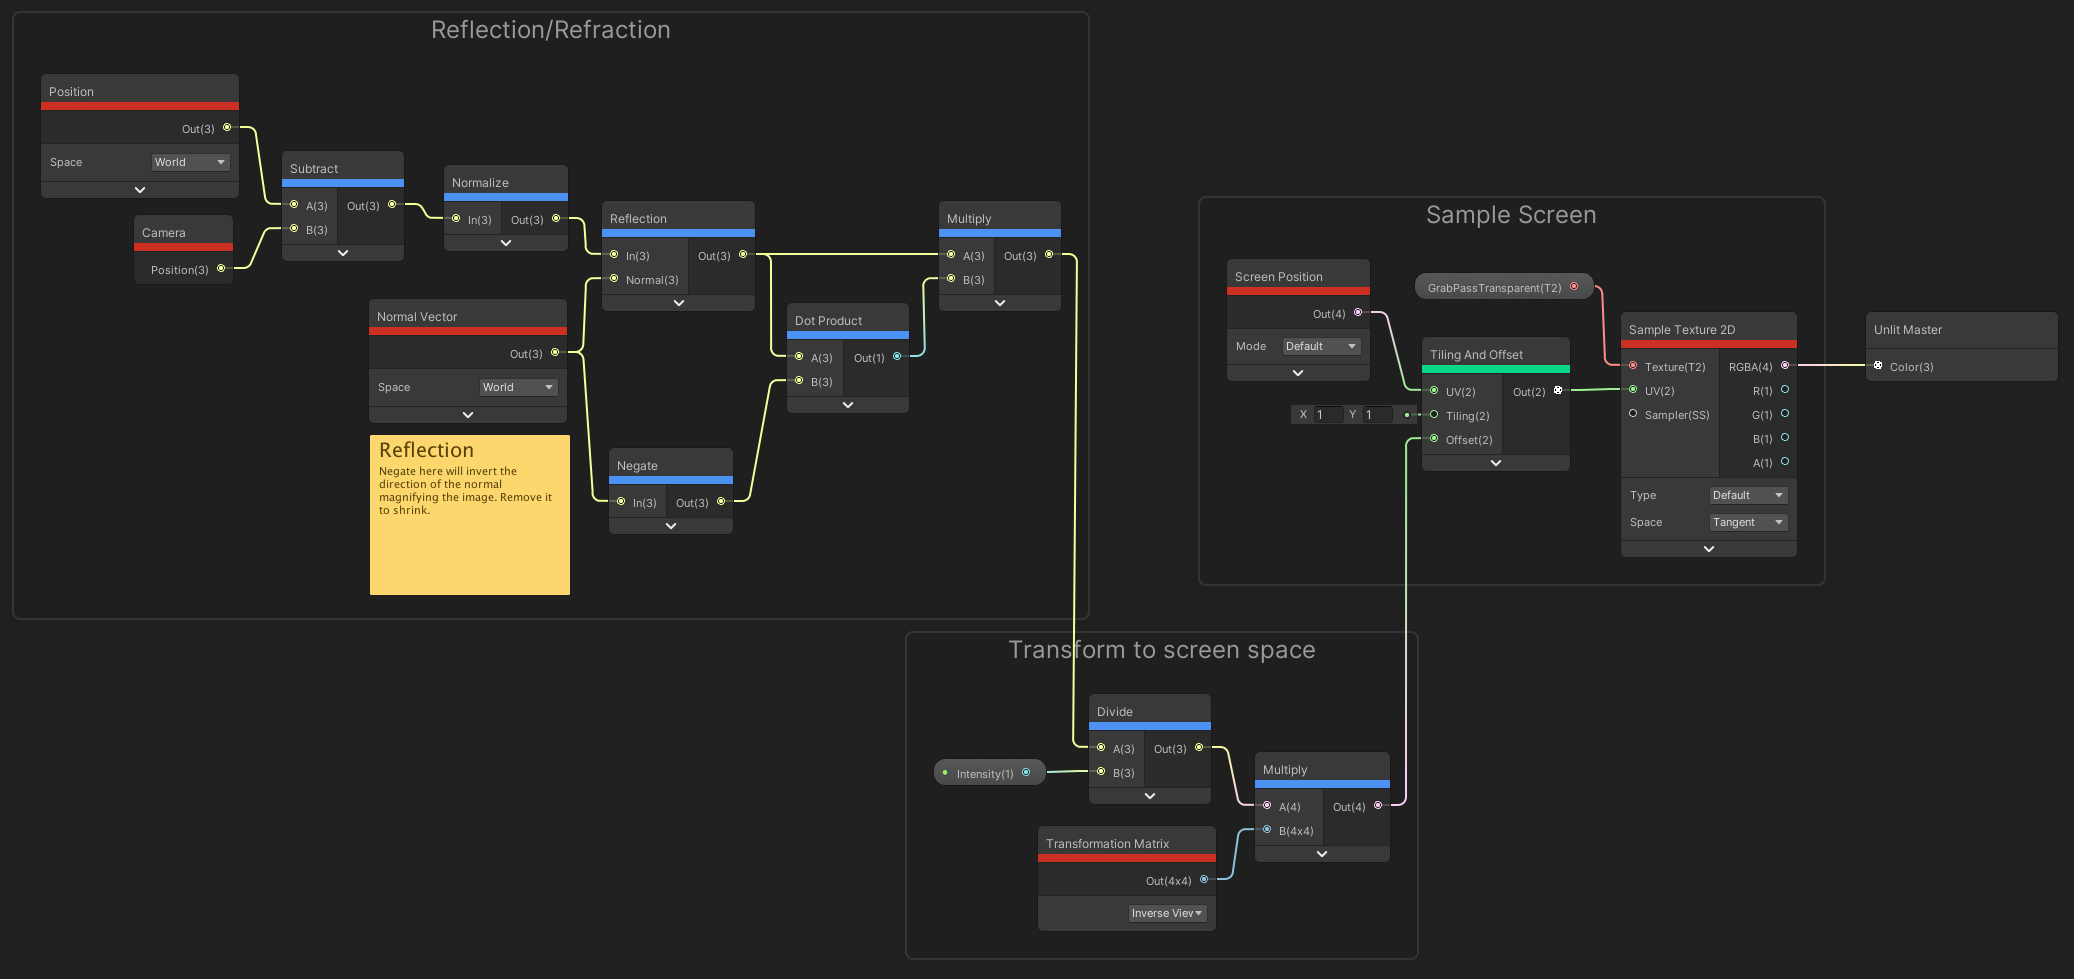
Task: Click the Camera Position(3) output port
Action: tap(221, 268)
